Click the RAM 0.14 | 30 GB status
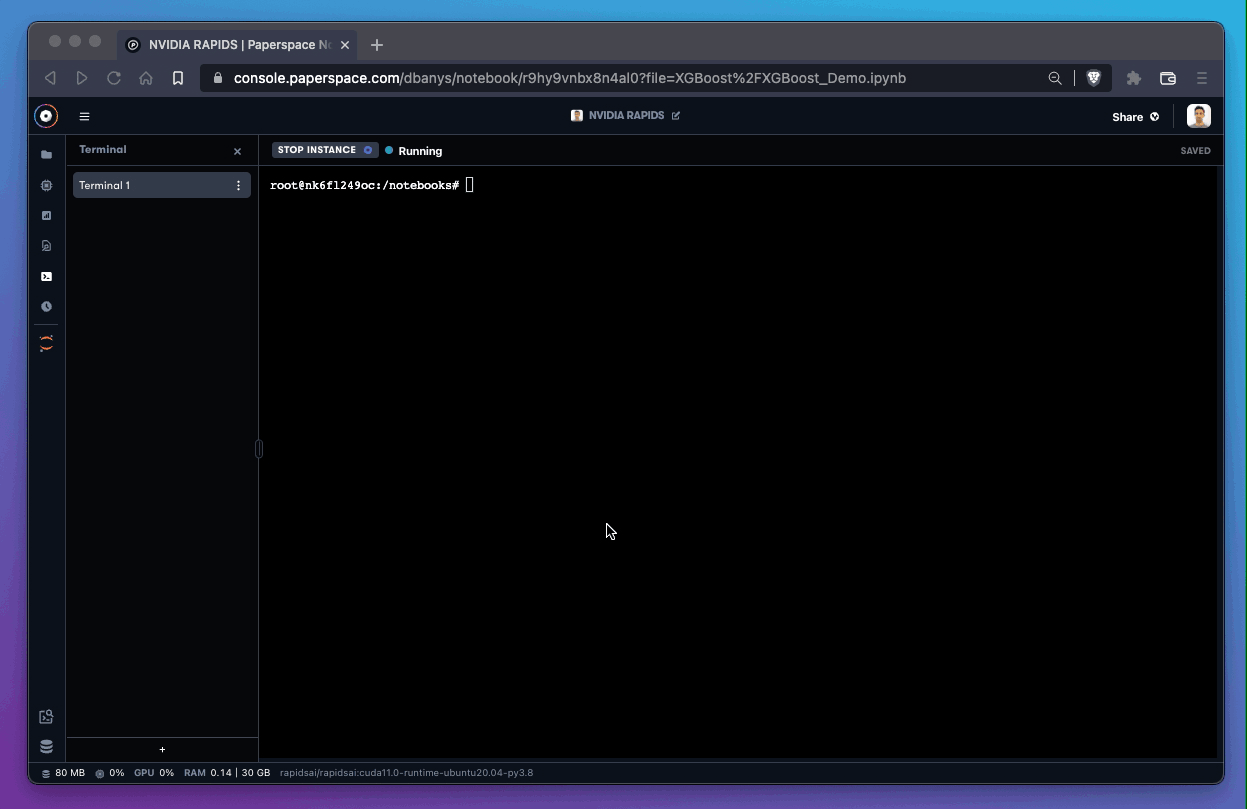This screenshot has height=809, width=1247. [x=227, y=773]
